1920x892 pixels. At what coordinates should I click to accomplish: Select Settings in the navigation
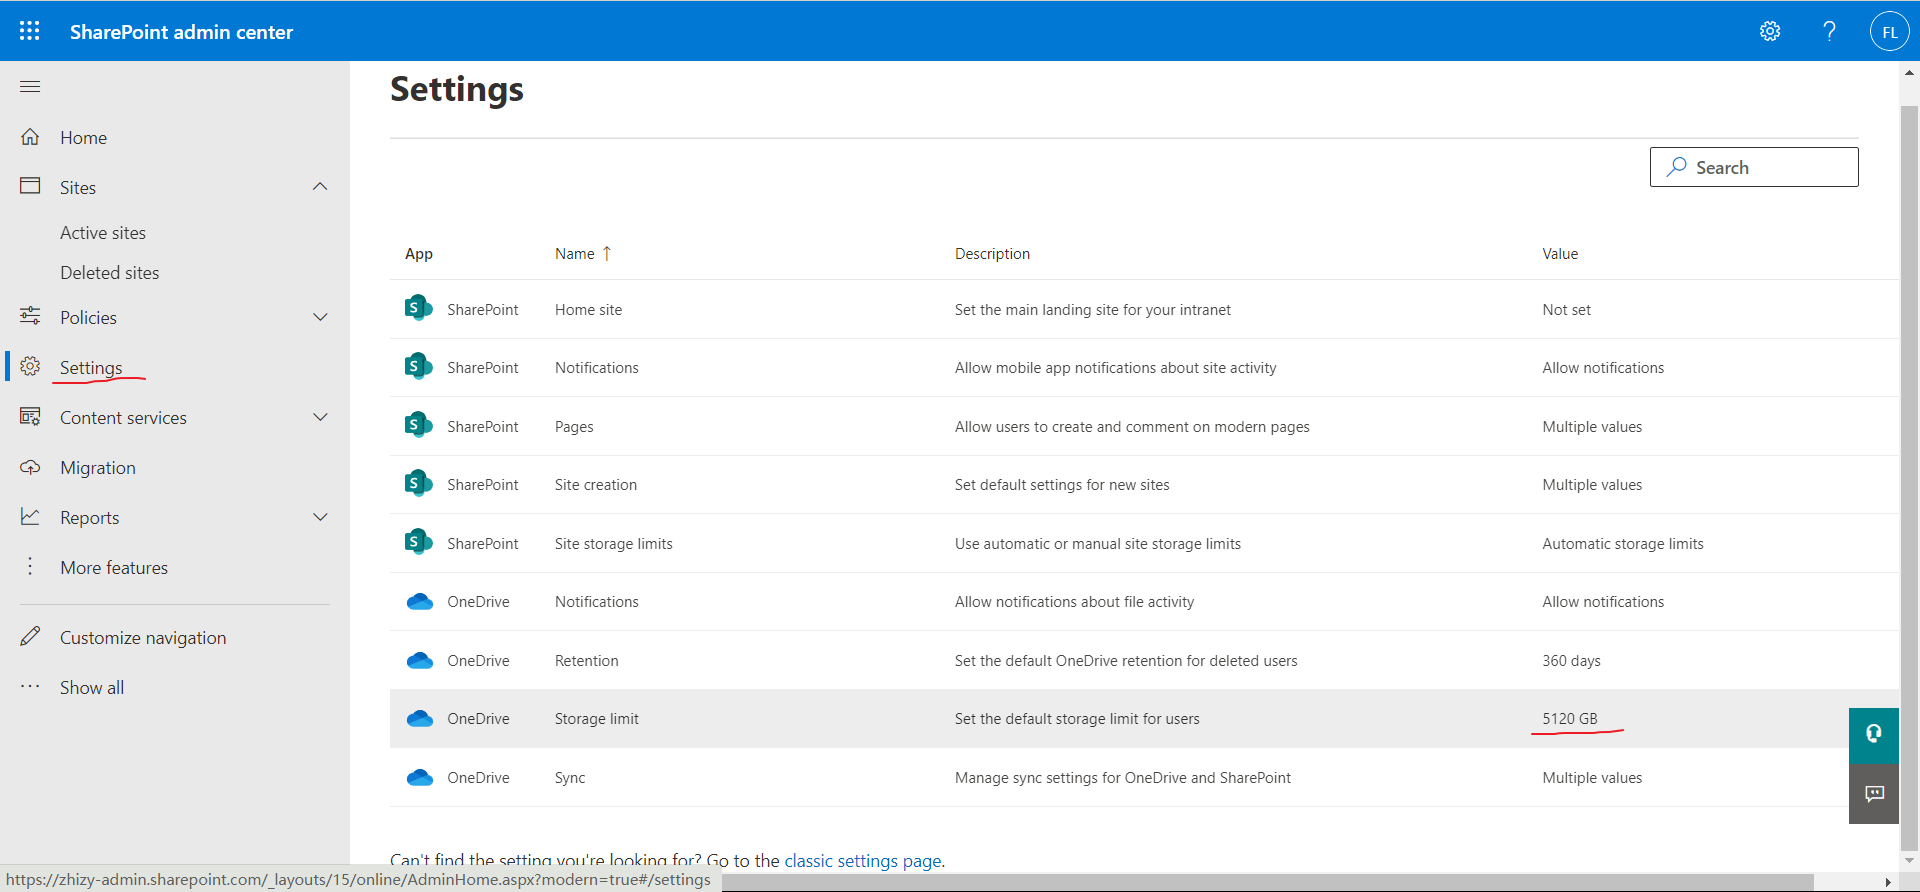91,368
